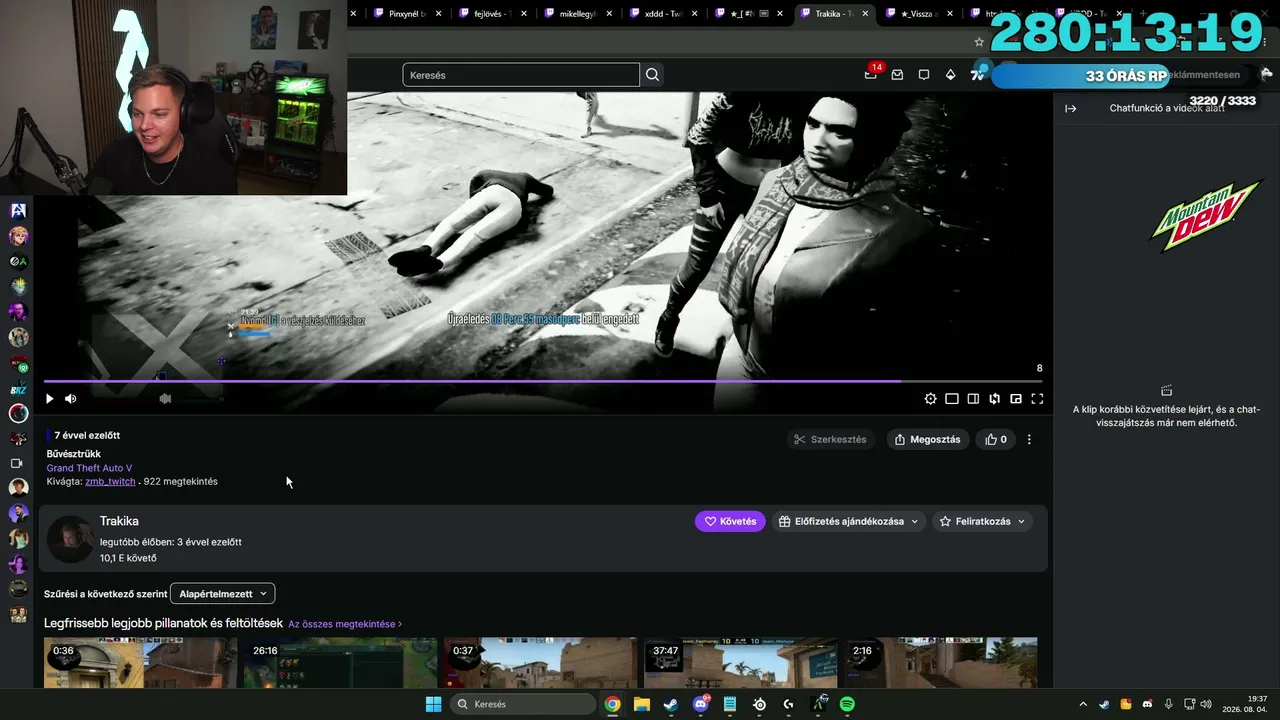1280x720 pixels.
Task: Open the Twitch mail icon
Action: [x=897, y=75]
